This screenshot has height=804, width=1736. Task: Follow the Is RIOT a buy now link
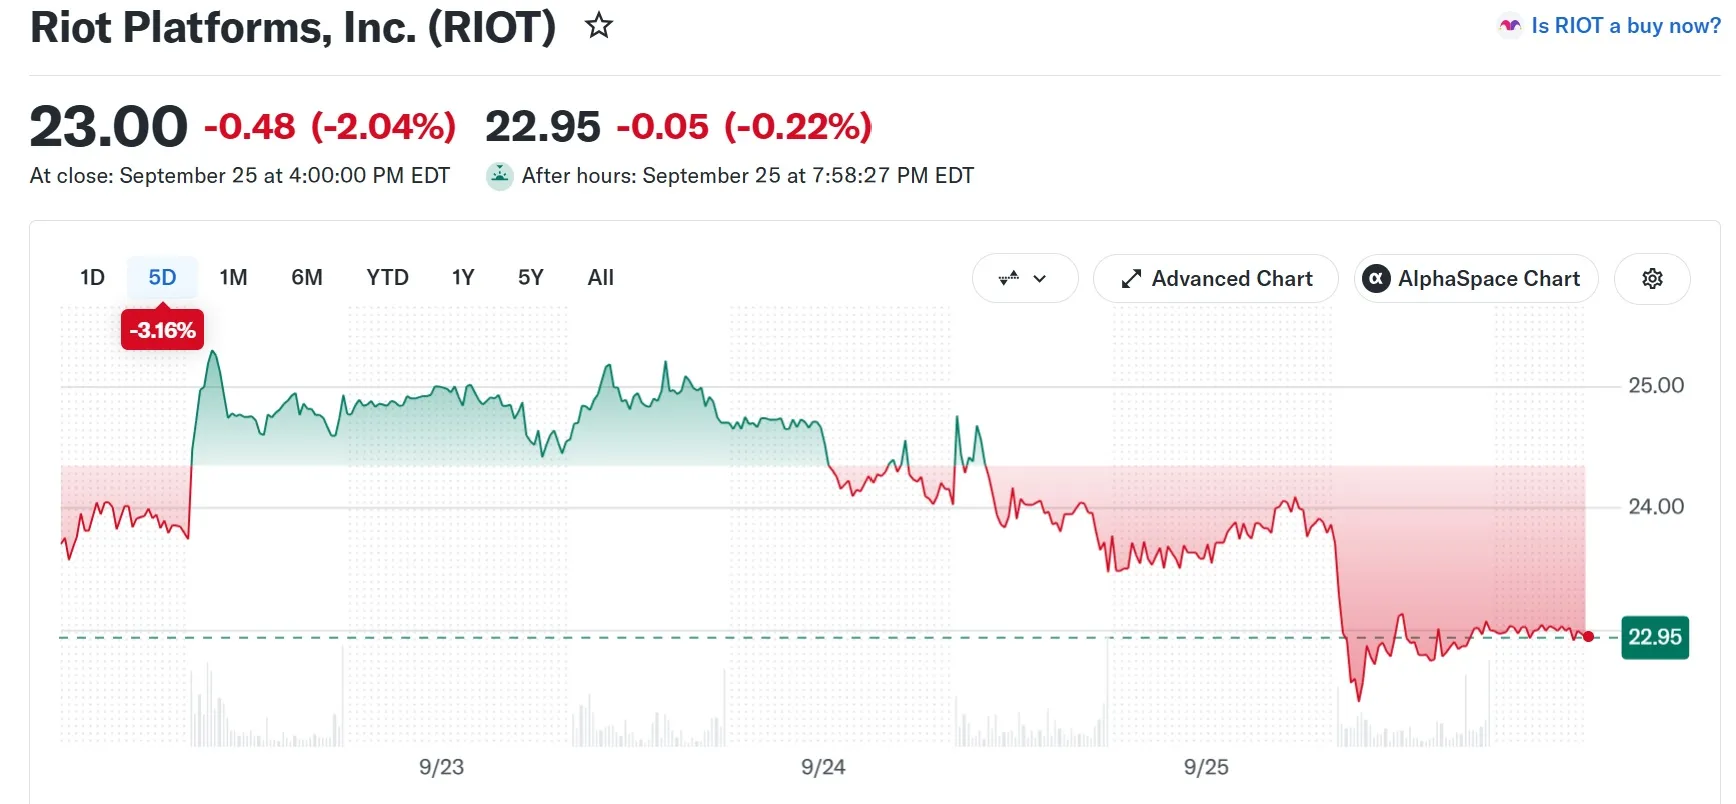pyautogui.click(x=1626, y=26)
